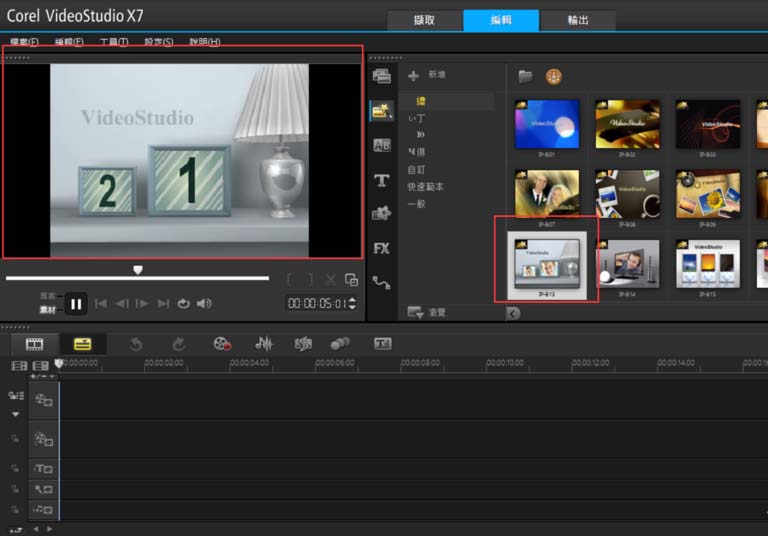Set mark-in with the left bracket icon
The height and width of the screenshot is (536, 768).
tap(289, 280)
